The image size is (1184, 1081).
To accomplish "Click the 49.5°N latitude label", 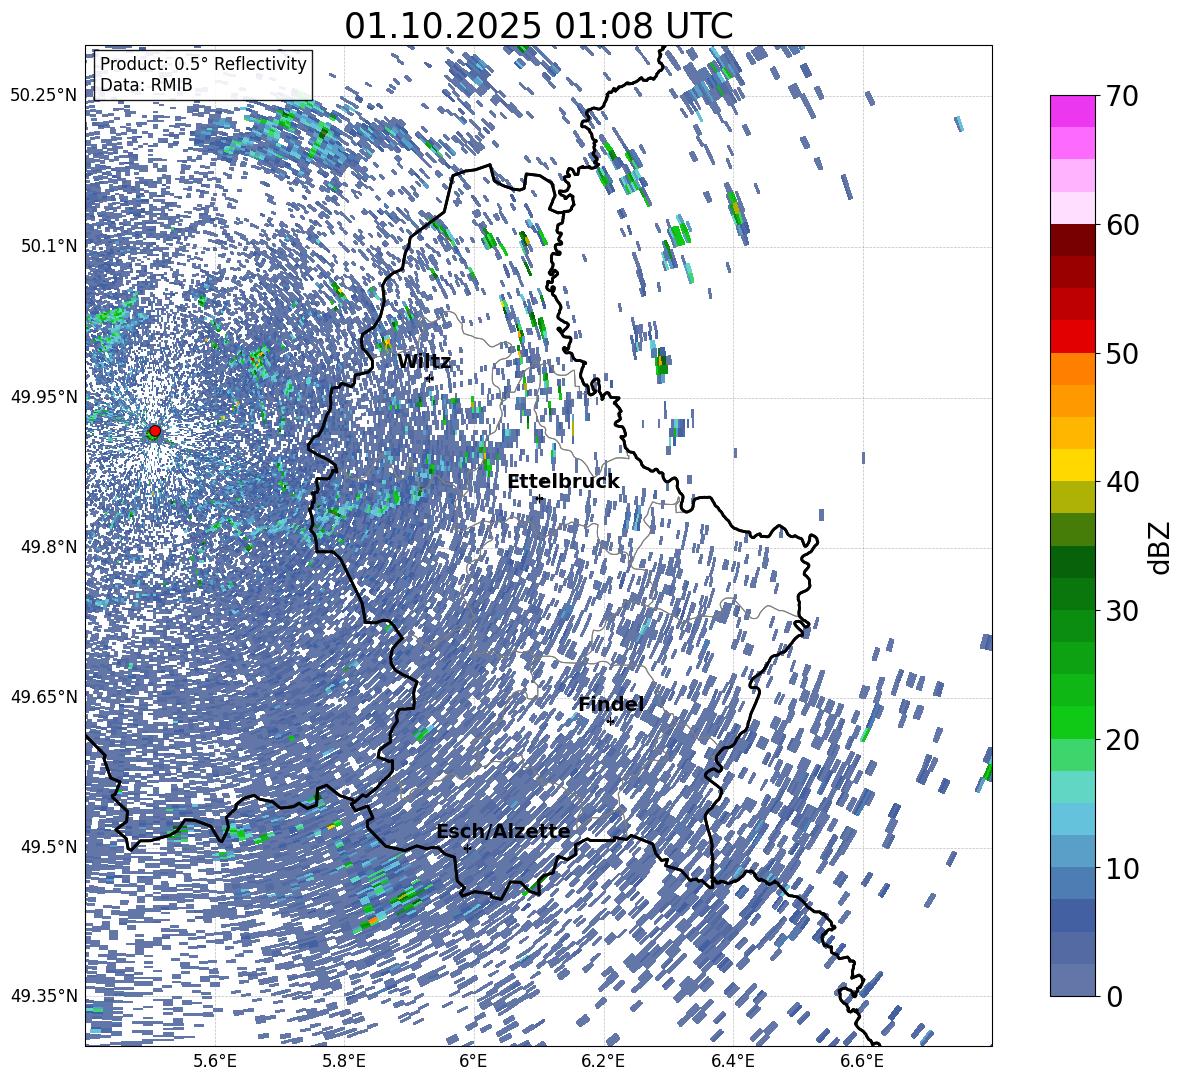I will tap(49, 847).
